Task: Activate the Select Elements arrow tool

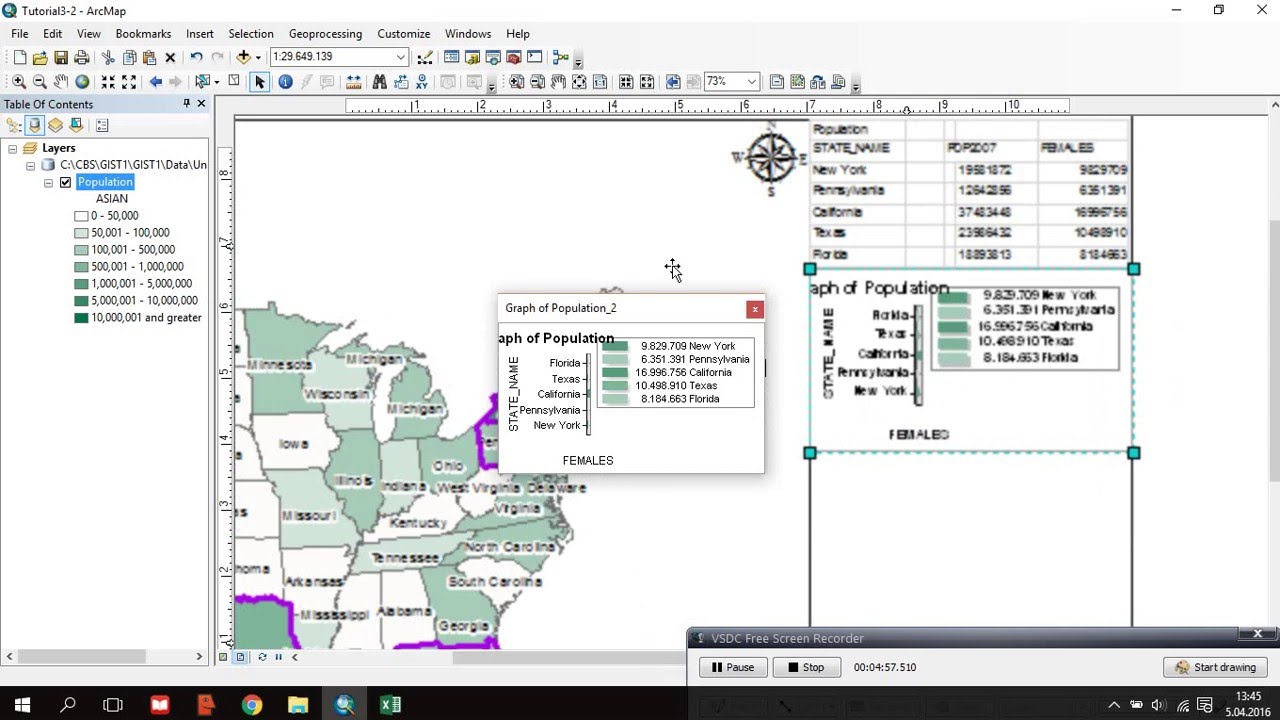Action: 259,82
